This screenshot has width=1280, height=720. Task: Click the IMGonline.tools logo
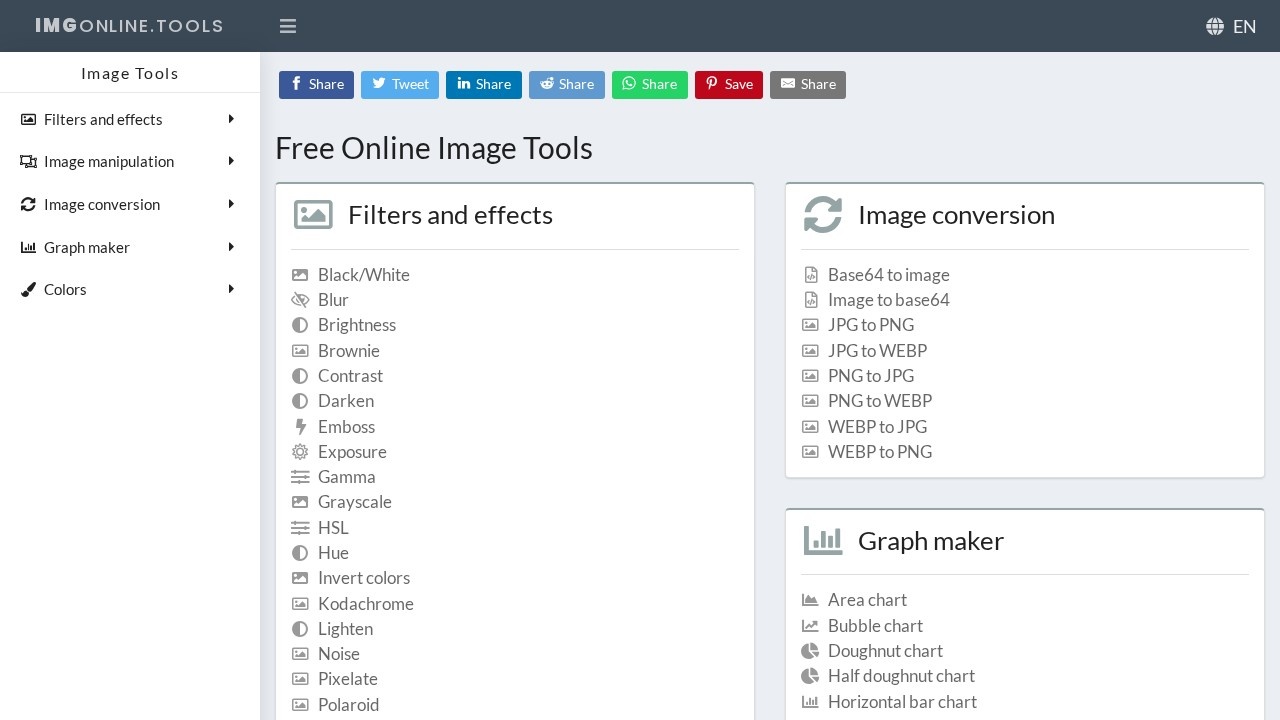pos(128,26)
